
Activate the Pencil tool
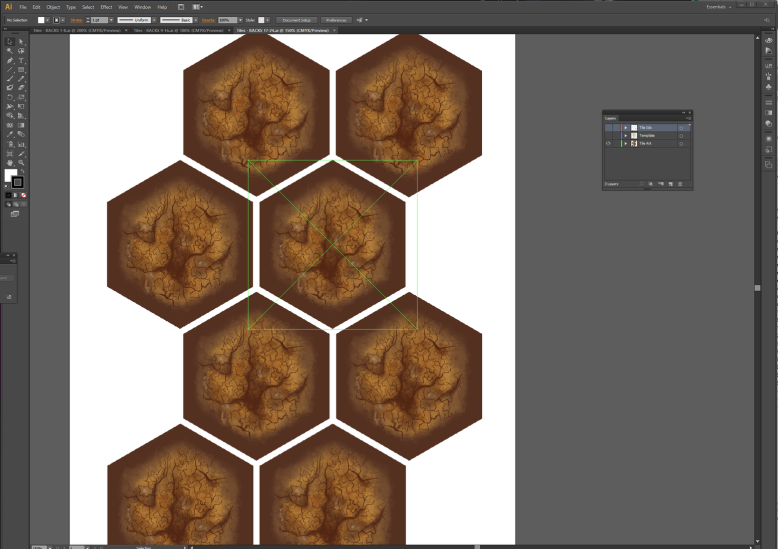(21, 79)
